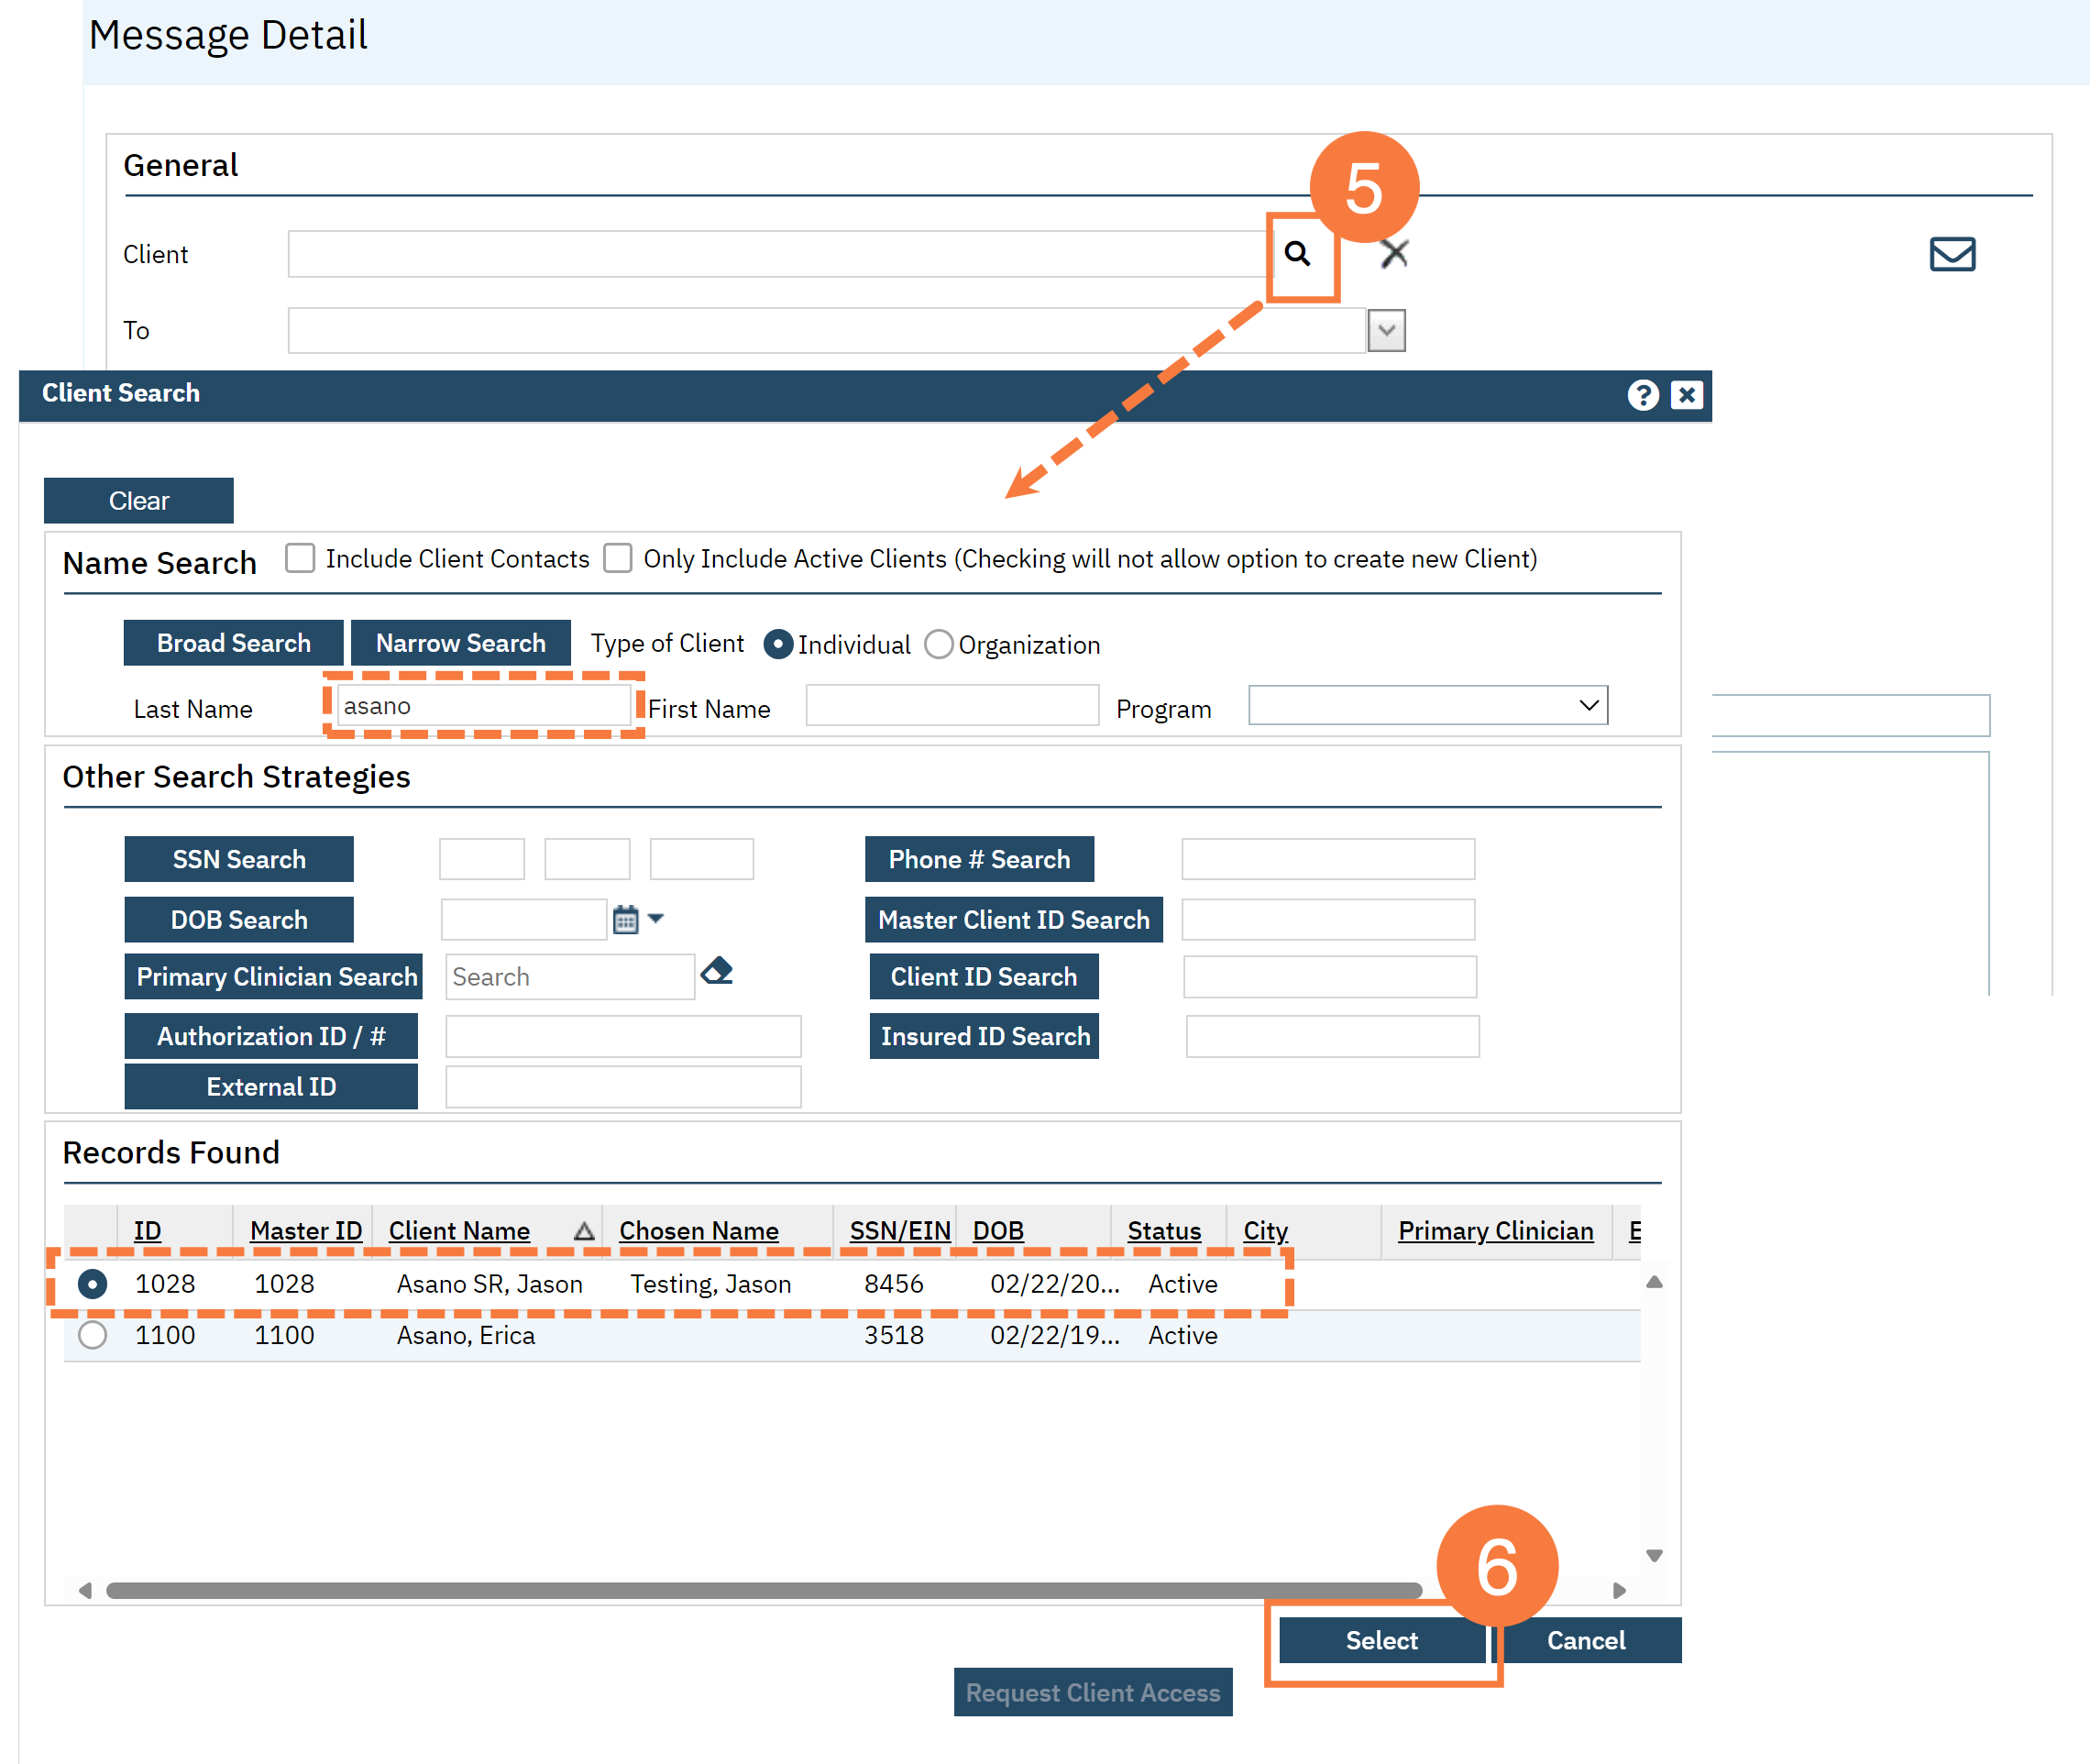
Task: Click the client search magnifier icon
Action: [x=1297, y=254]
